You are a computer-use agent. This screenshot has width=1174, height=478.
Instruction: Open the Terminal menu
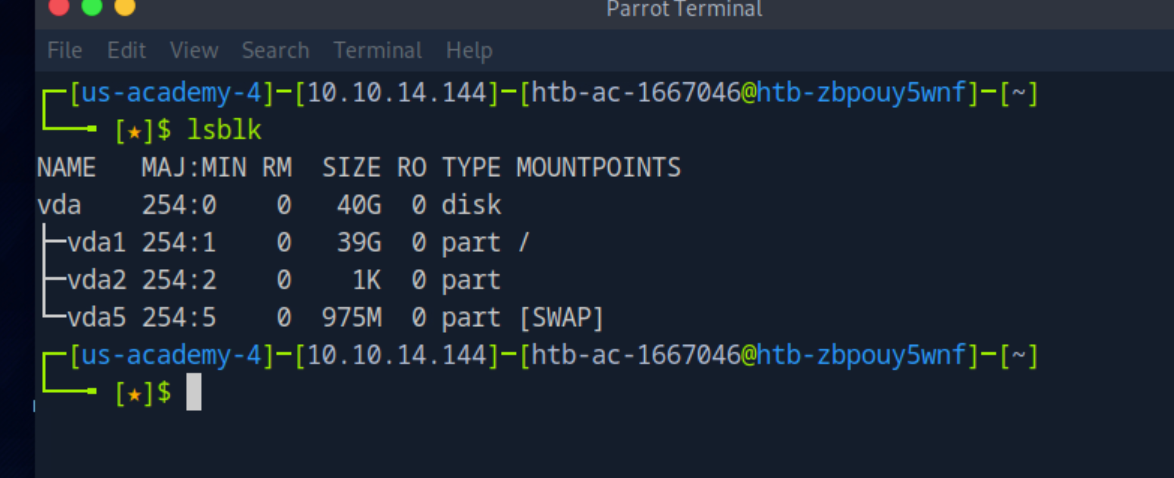tap(377, 50)
